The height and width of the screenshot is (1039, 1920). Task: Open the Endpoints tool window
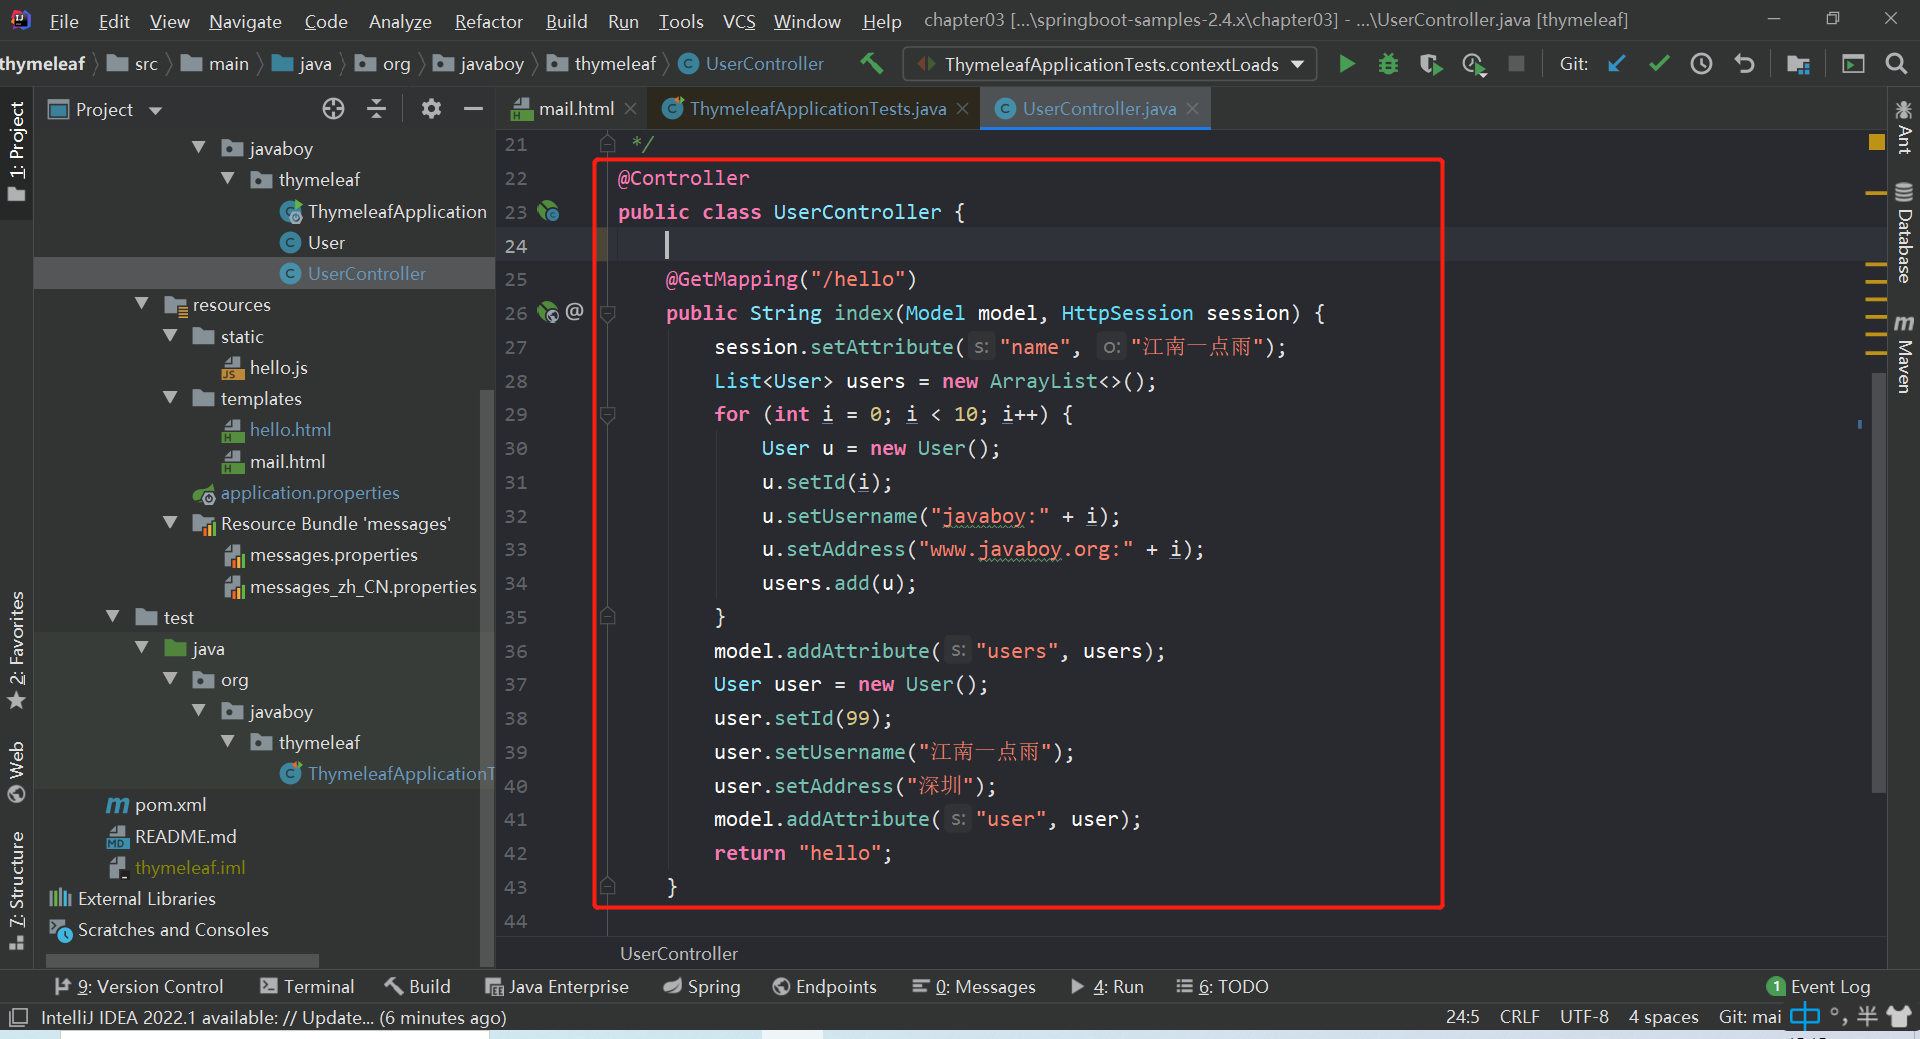825,986
